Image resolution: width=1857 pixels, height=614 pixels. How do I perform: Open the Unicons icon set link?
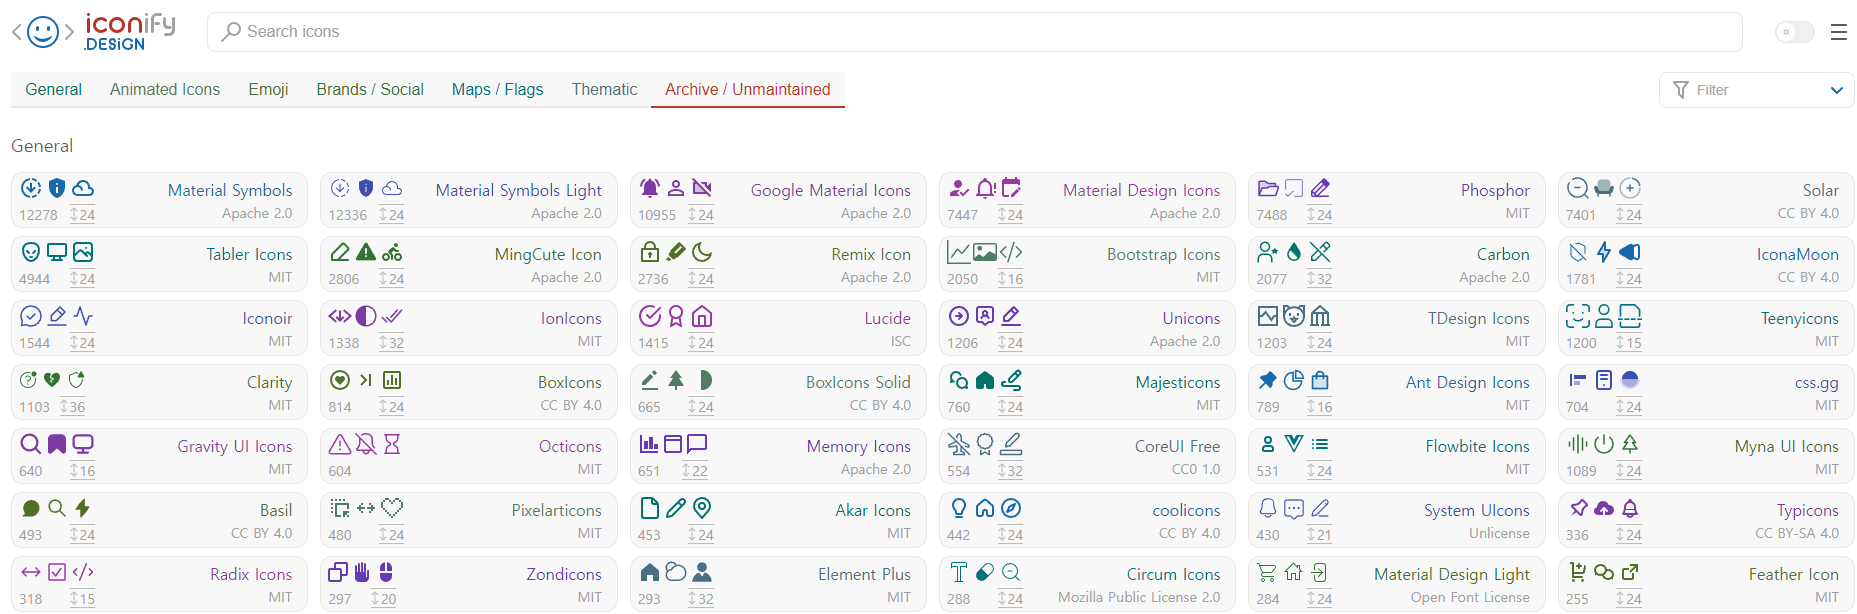tap(1191, 318)
